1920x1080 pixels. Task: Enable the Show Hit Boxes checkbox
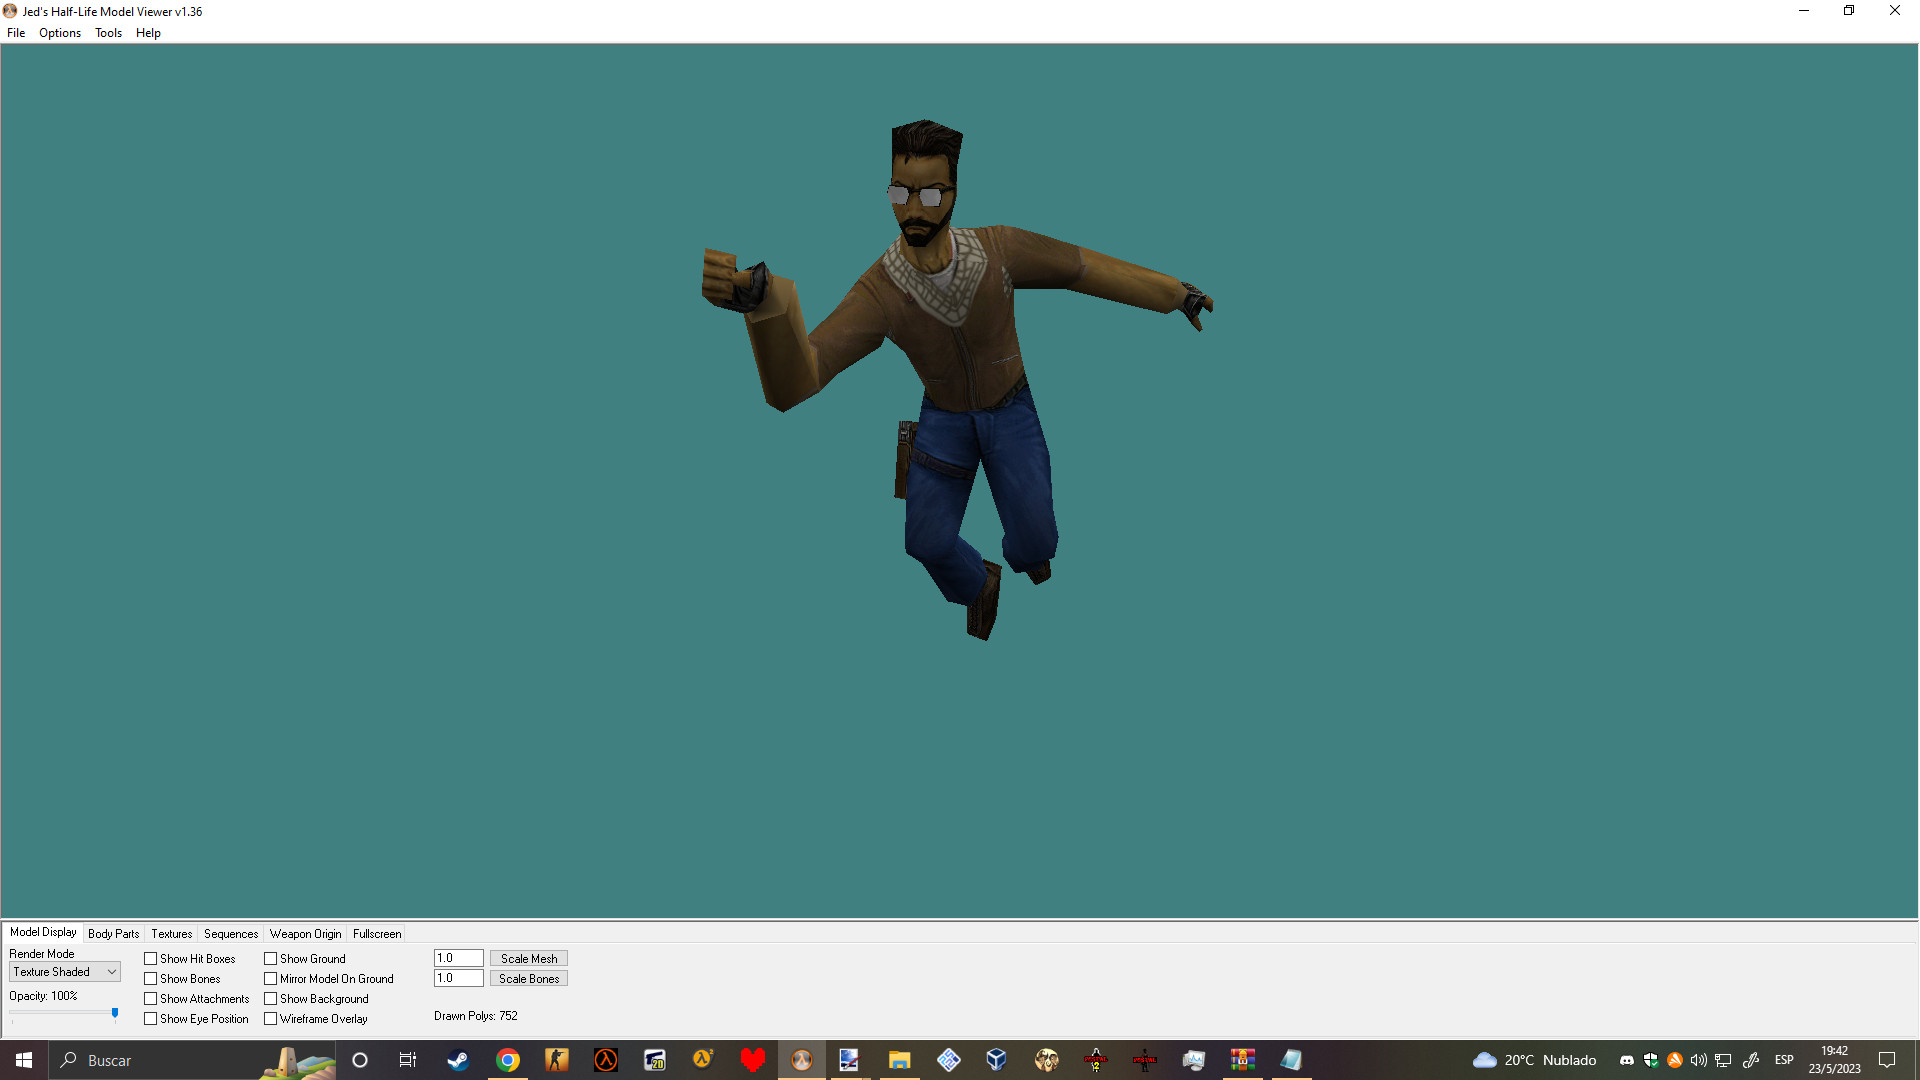pos(151,959)
